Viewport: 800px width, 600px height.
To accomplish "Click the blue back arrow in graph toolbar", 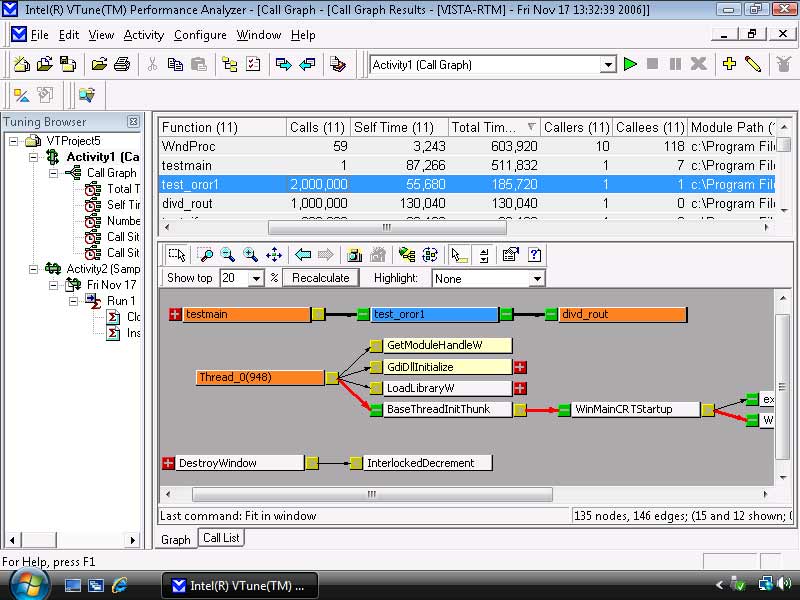I will [x=303, y=254].
